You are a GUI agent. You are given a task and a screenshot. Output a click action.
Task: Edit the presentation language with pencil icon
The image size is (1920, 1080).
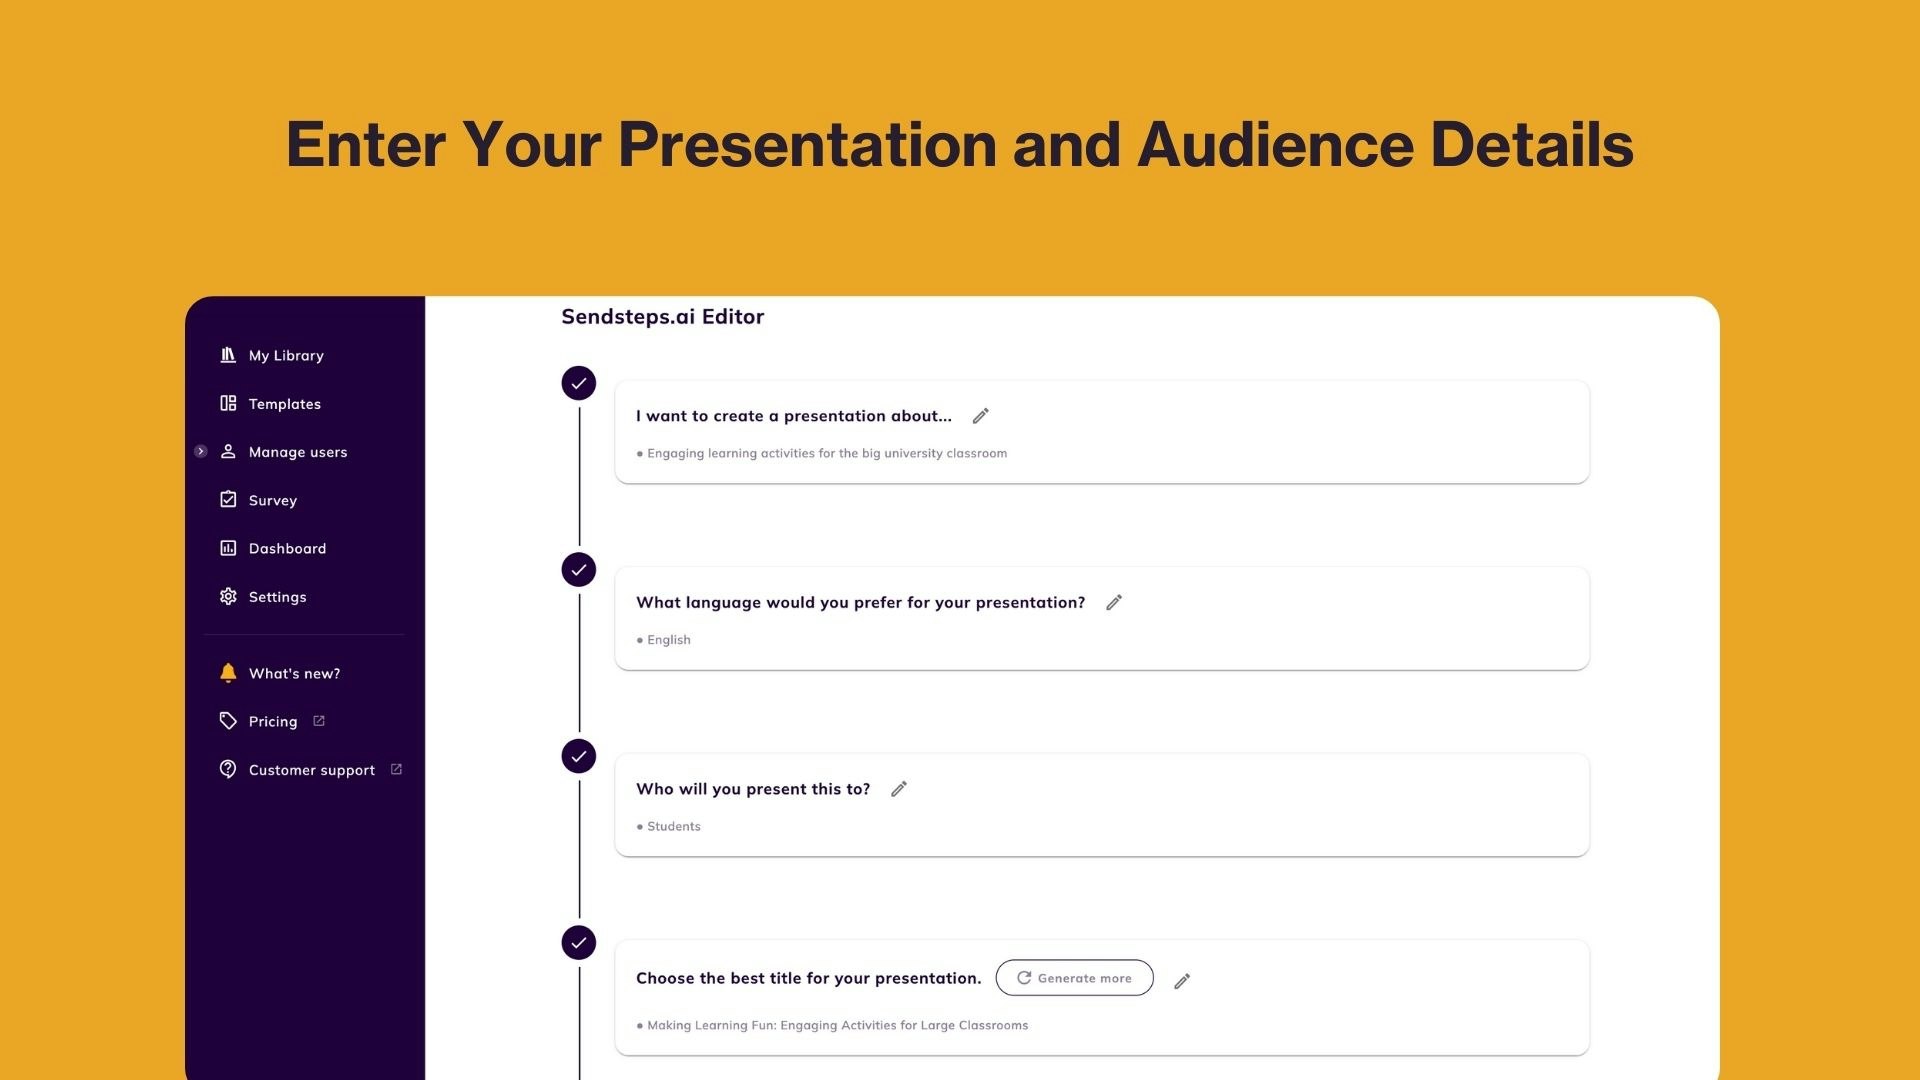click(x=1114, y=602)
